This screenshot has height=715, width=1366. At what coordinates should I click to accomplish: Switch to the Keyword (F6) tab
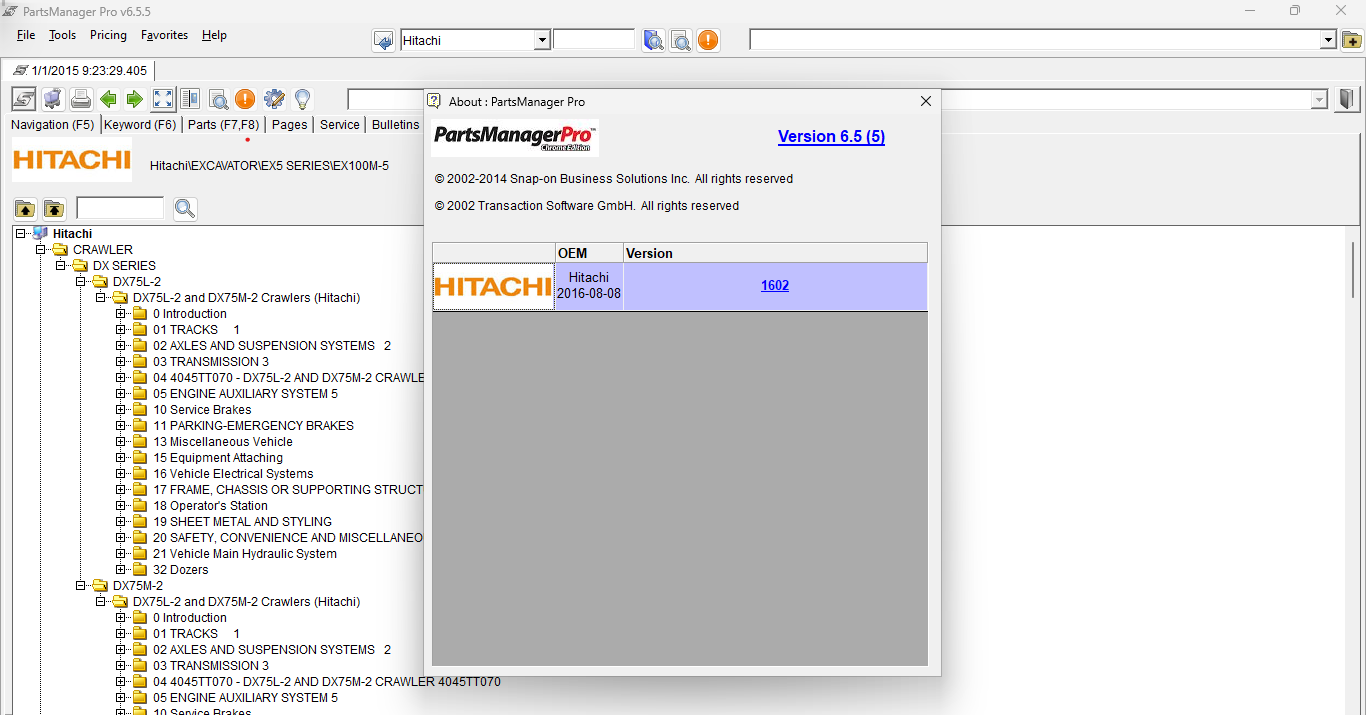pos(140,125)
